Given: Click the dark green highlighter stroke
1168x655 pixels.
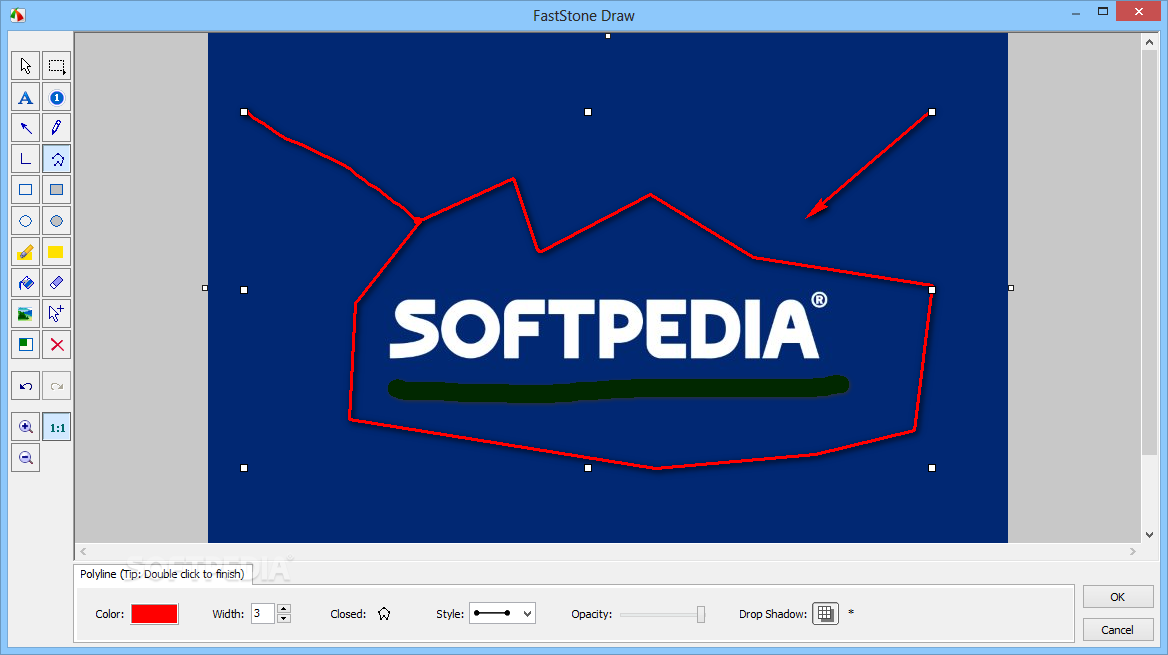Looking at the screenshot, I should (x=618, y=388).
